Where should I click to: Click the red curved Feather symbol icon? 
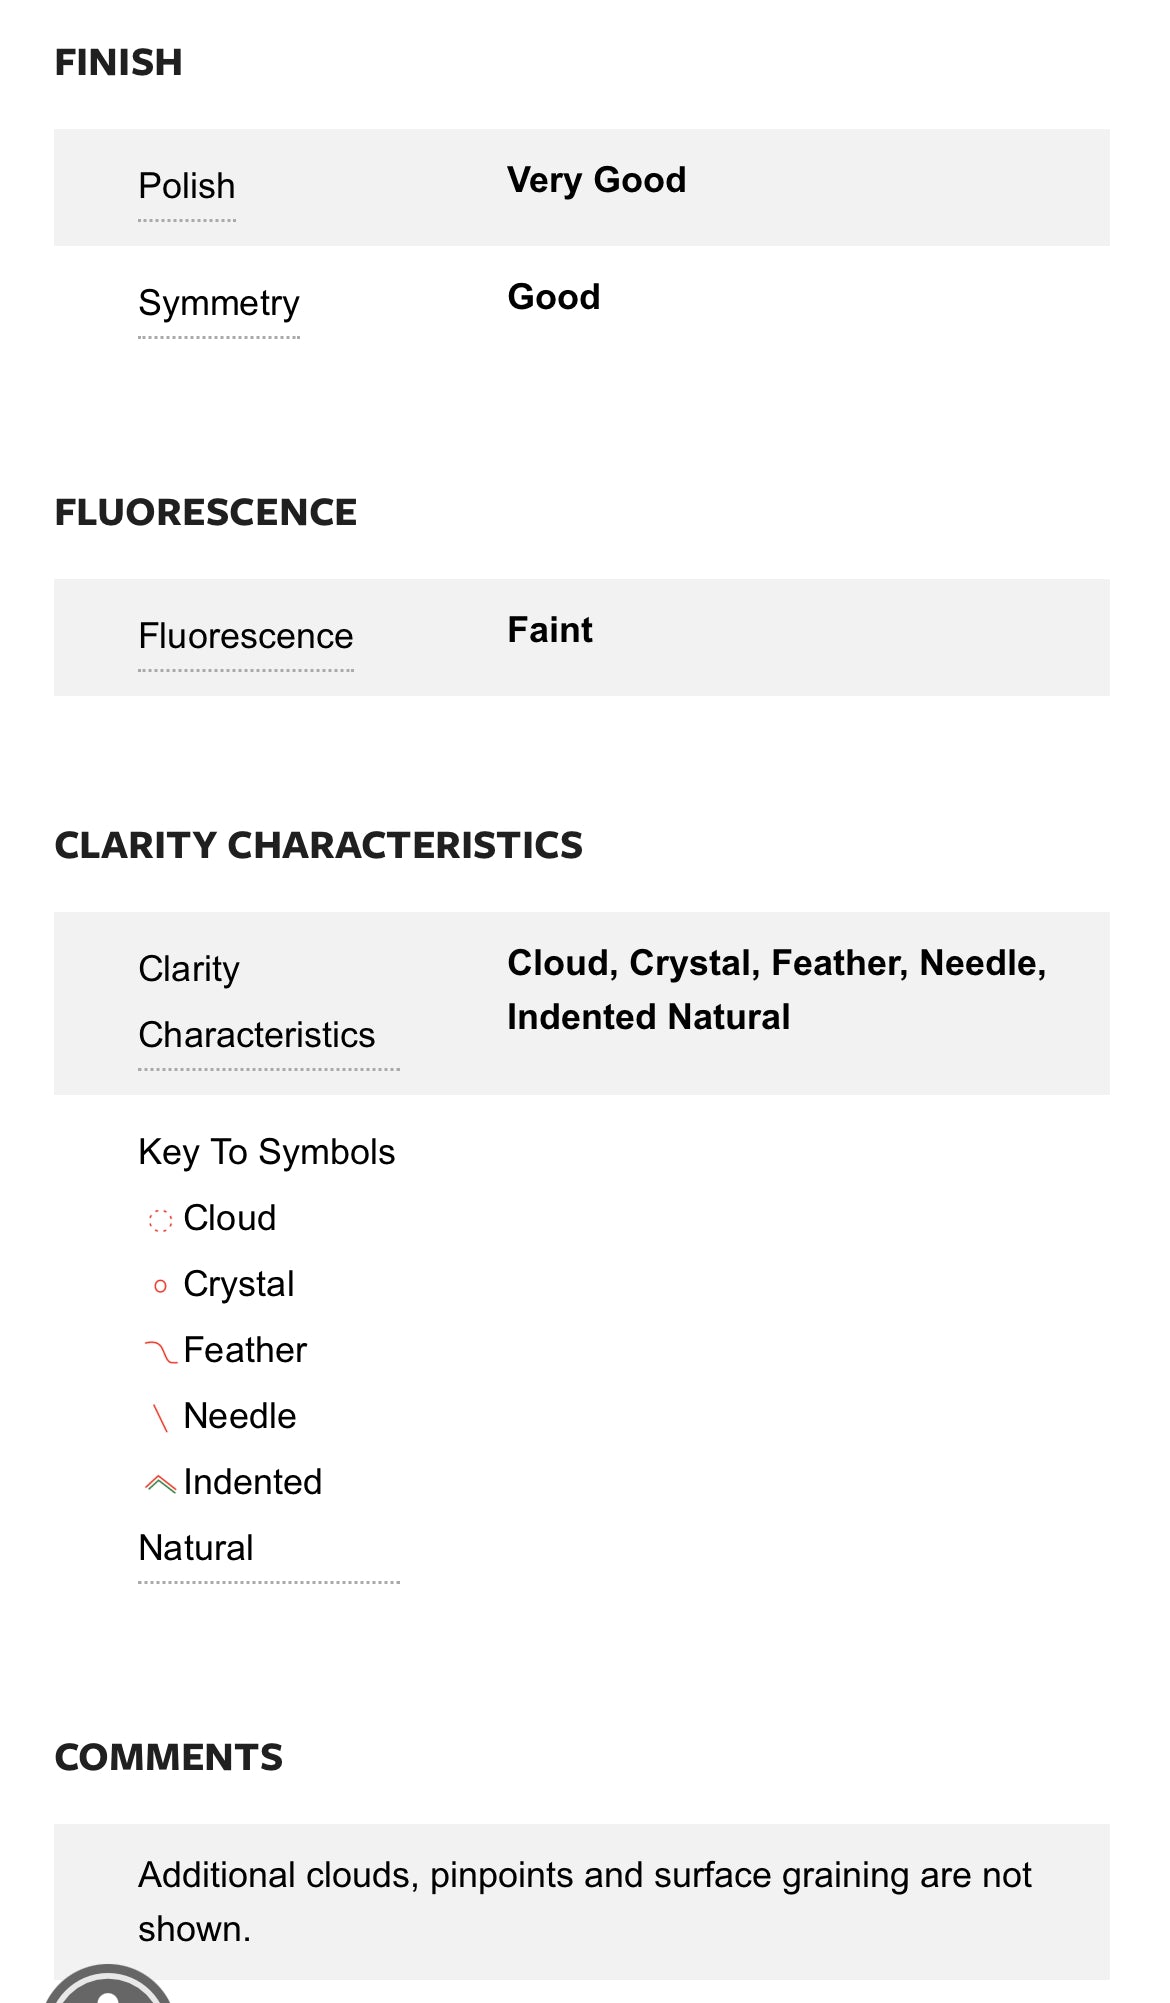pos(160,1352)
